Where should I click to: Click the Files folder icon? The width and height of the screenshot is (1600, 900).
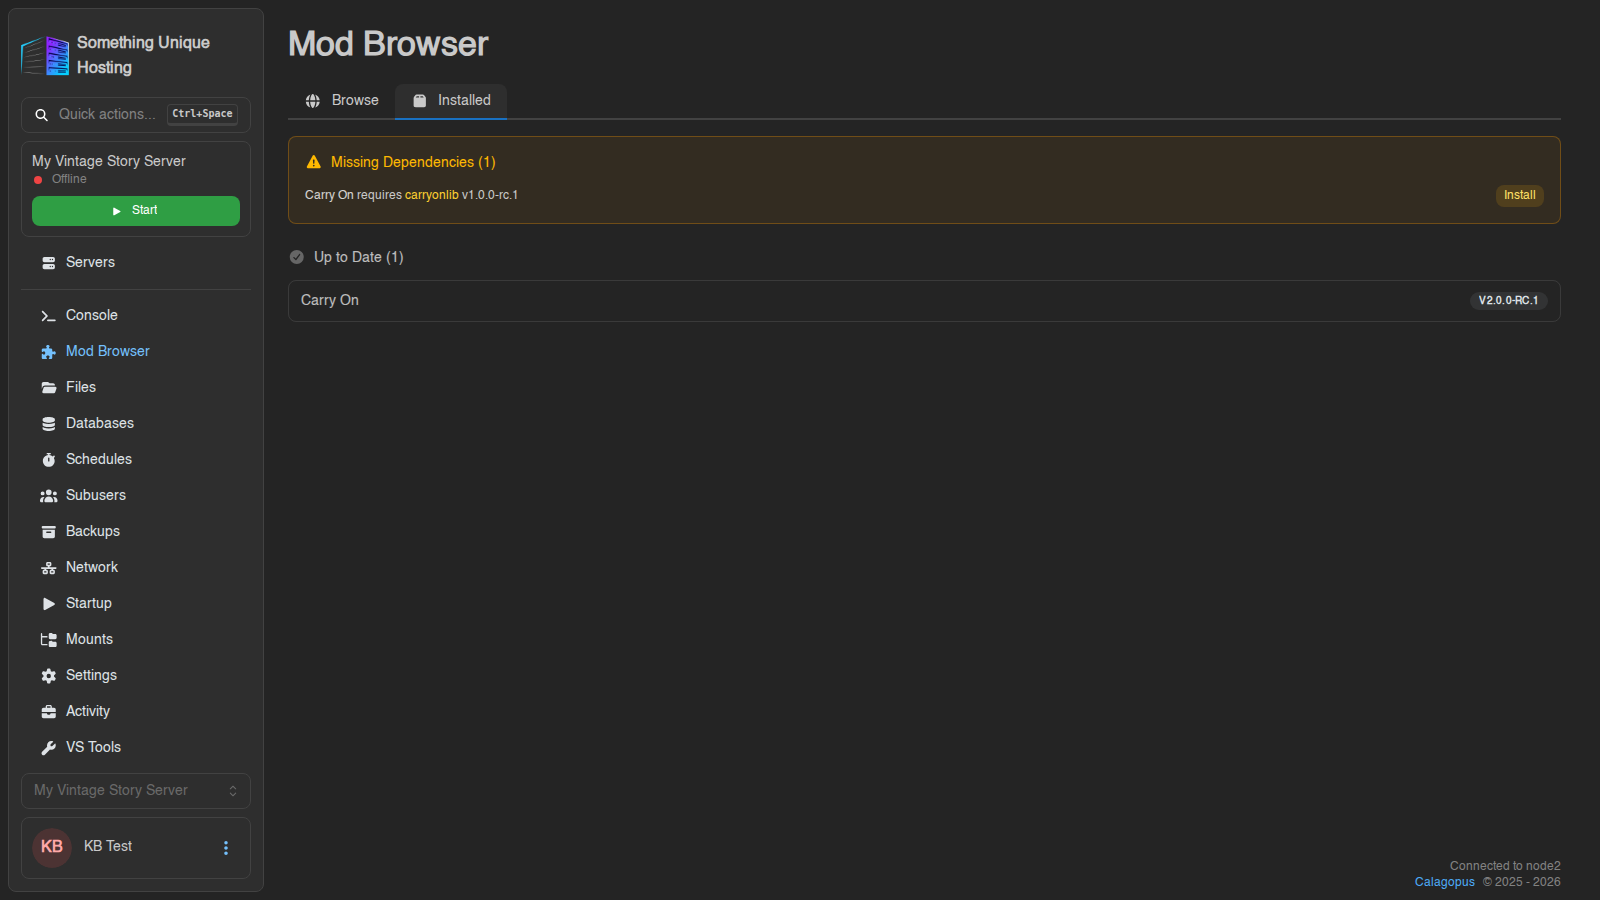coord(48,388)
